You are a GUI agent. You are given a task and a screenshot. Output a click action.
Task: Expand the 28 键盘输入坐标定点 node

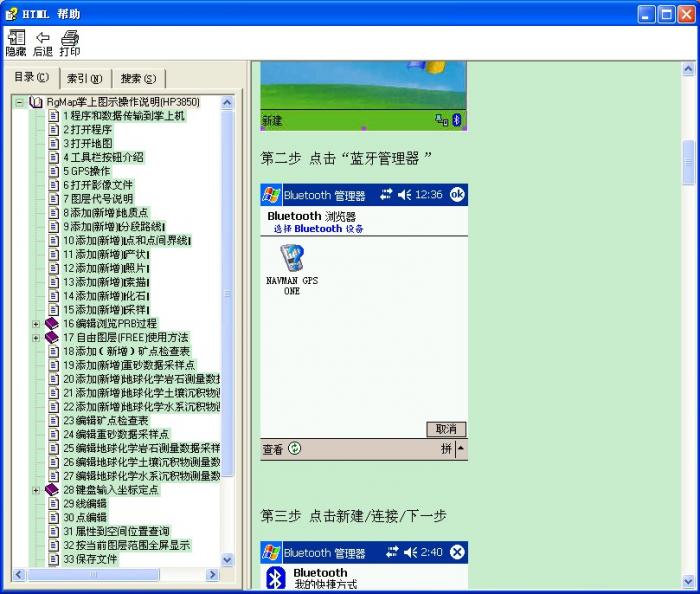click(37, 490)
